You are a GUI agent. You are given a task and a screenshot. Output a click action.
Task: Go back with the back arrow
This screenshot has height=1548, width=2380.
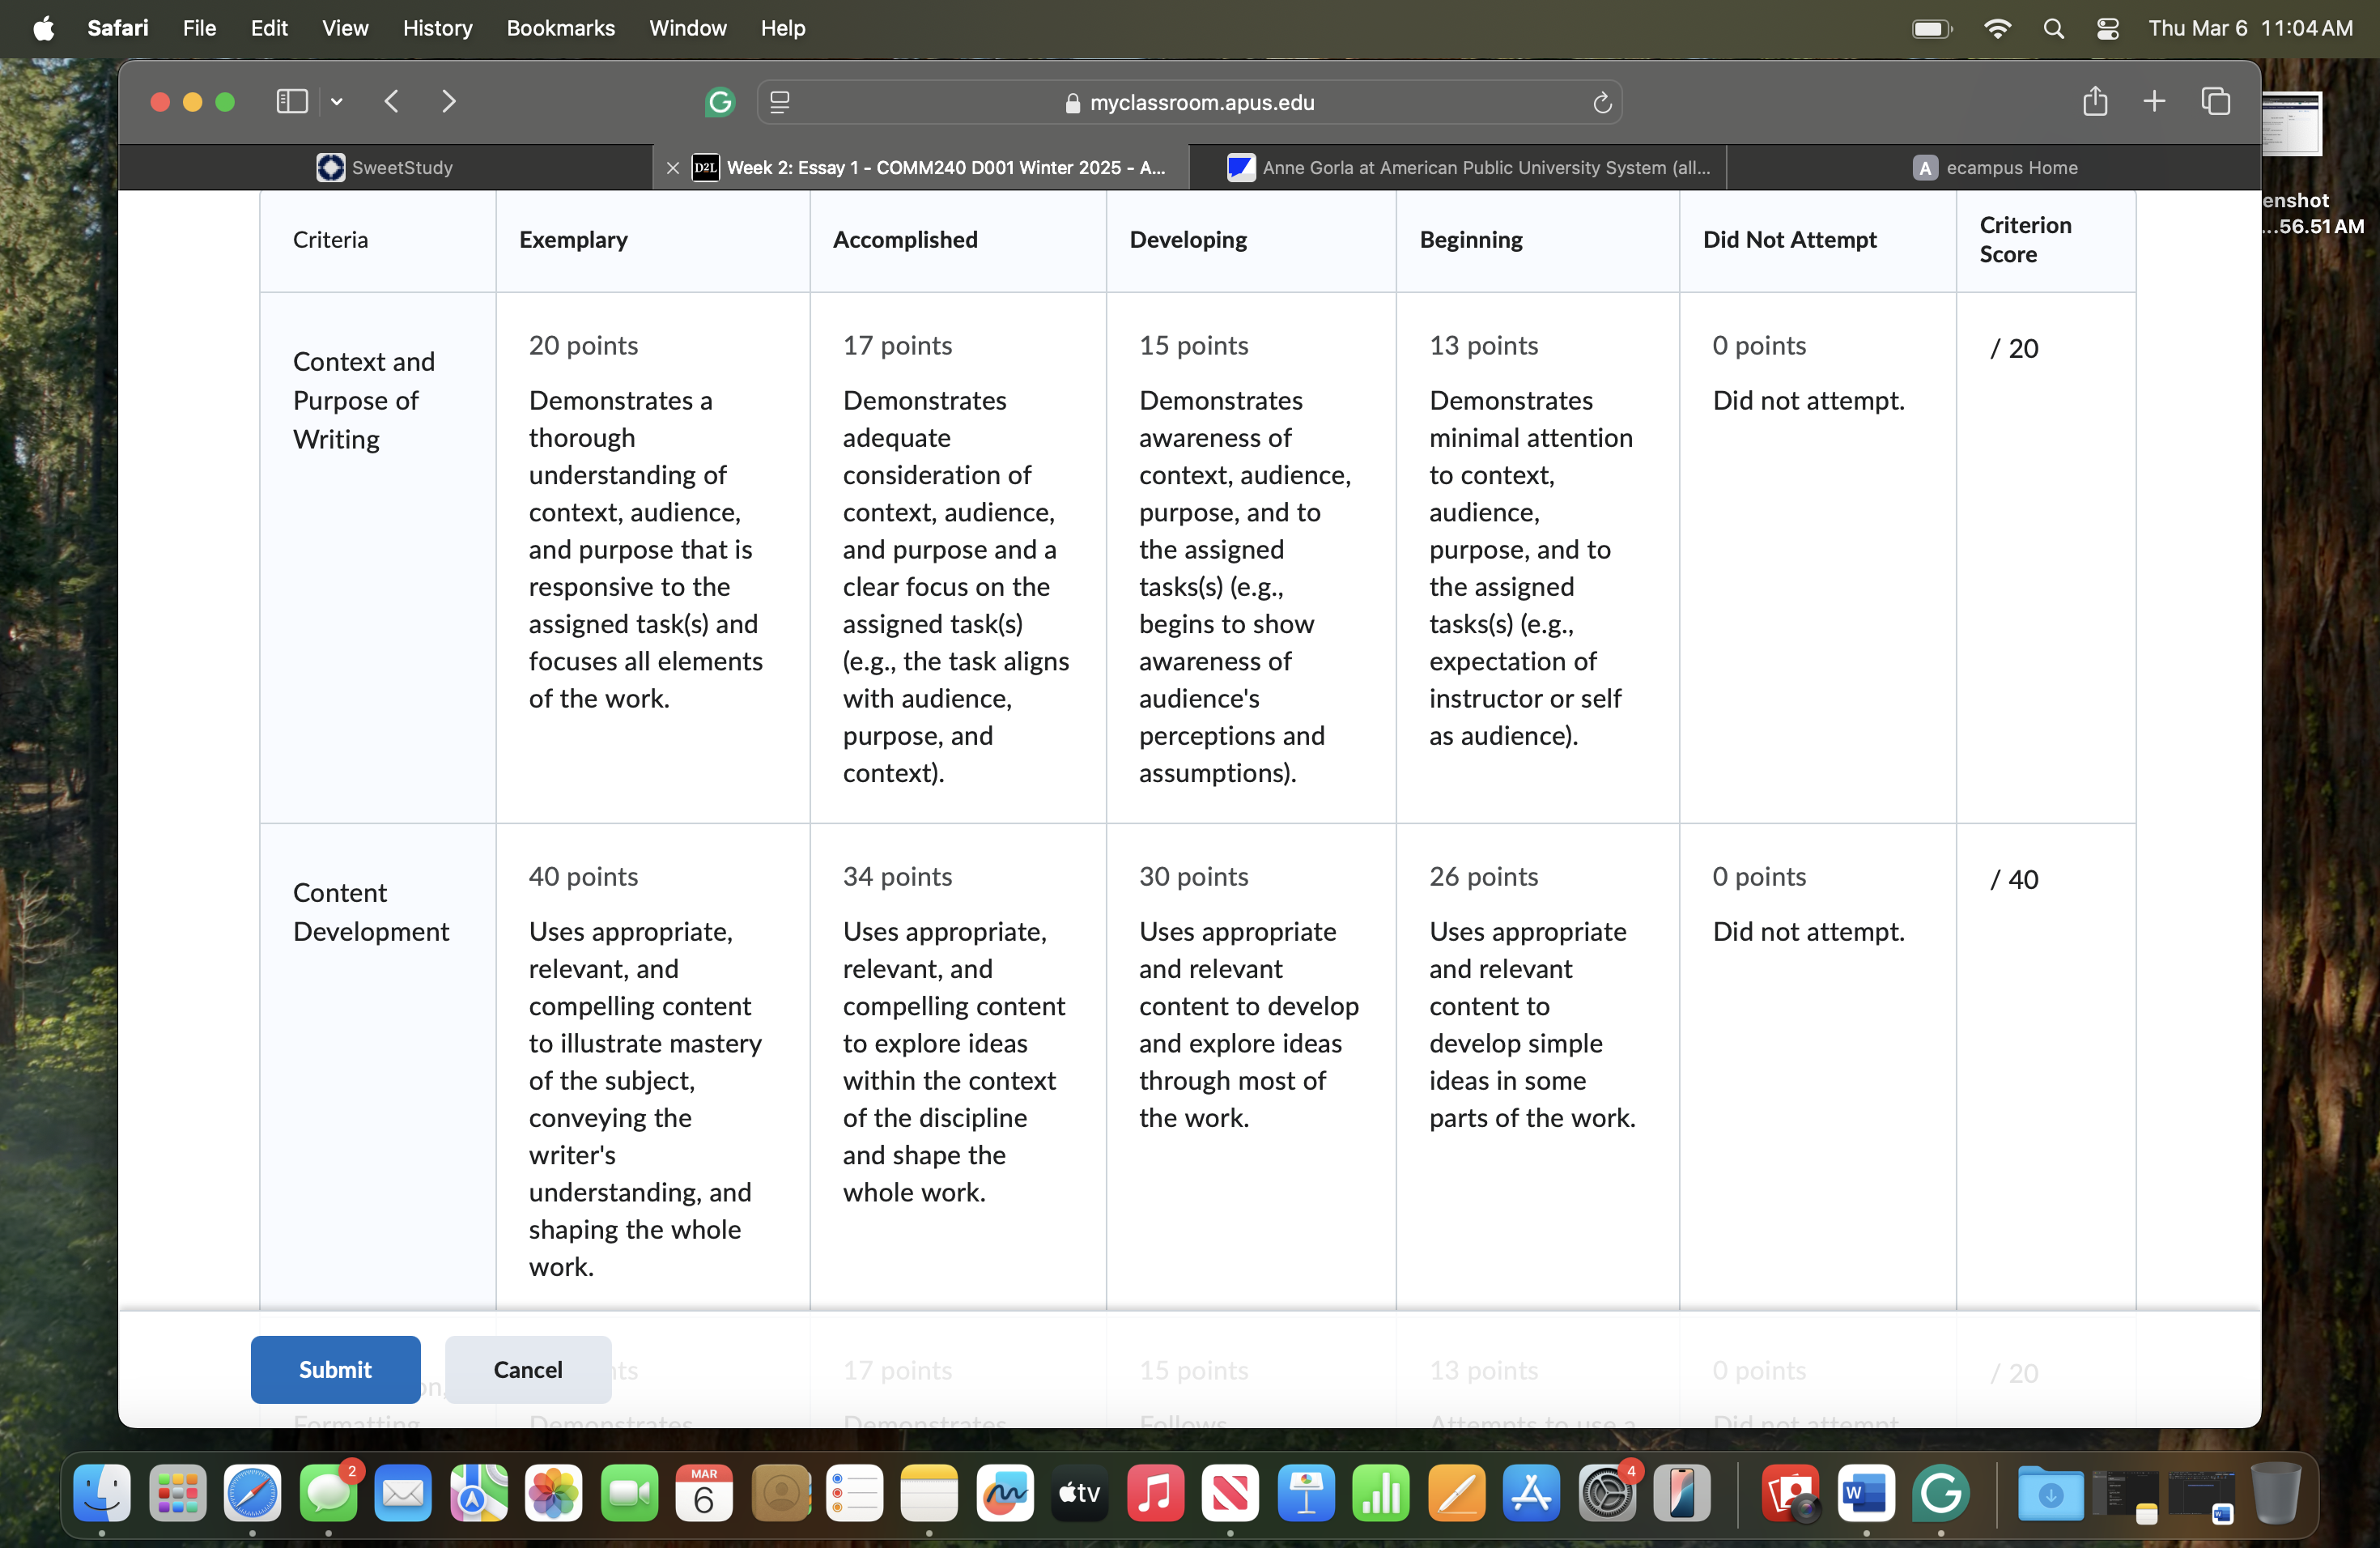392,101
